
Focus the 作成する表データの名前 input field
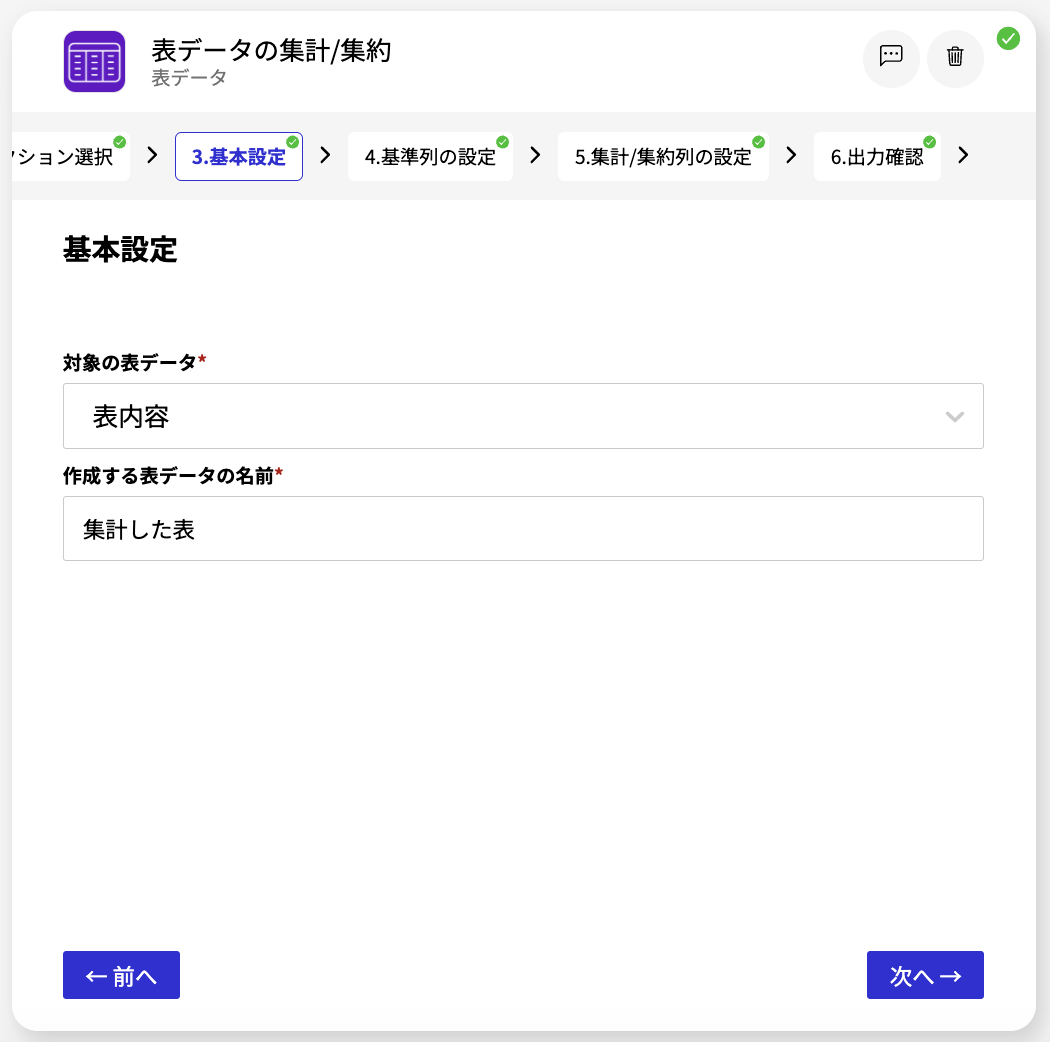(523, 528)
